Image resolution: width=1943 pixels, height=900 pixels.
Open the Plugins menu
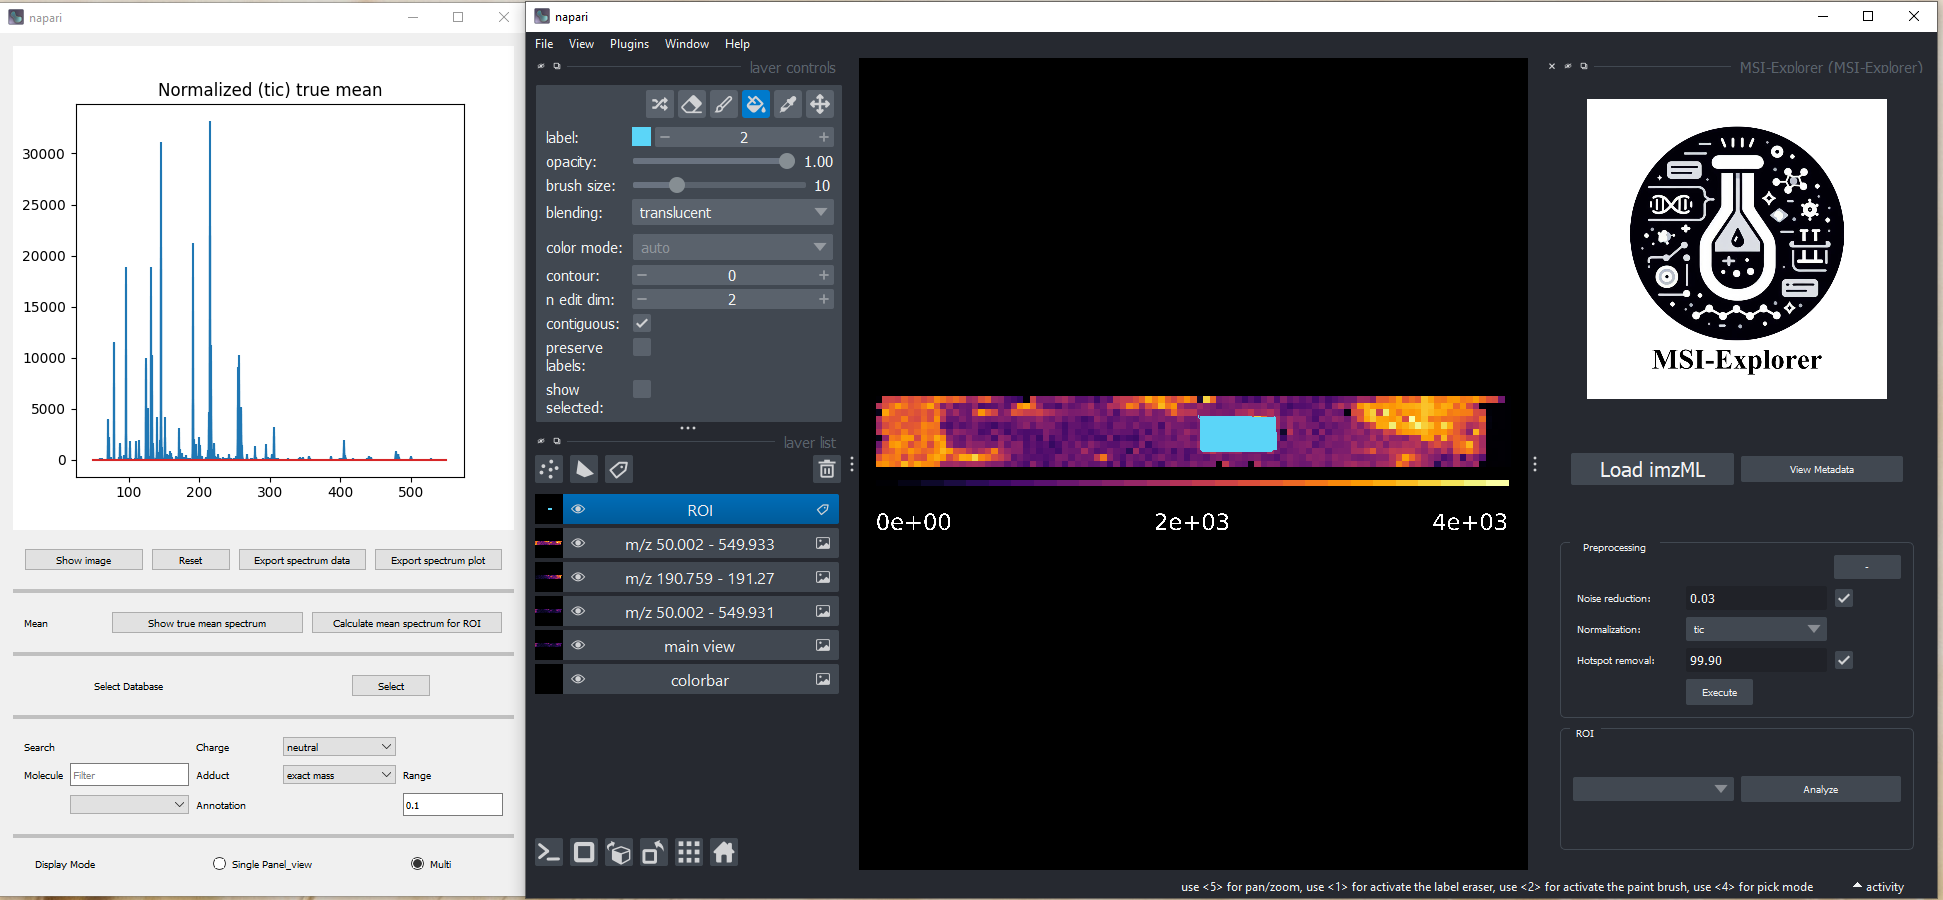pos(629,44)
